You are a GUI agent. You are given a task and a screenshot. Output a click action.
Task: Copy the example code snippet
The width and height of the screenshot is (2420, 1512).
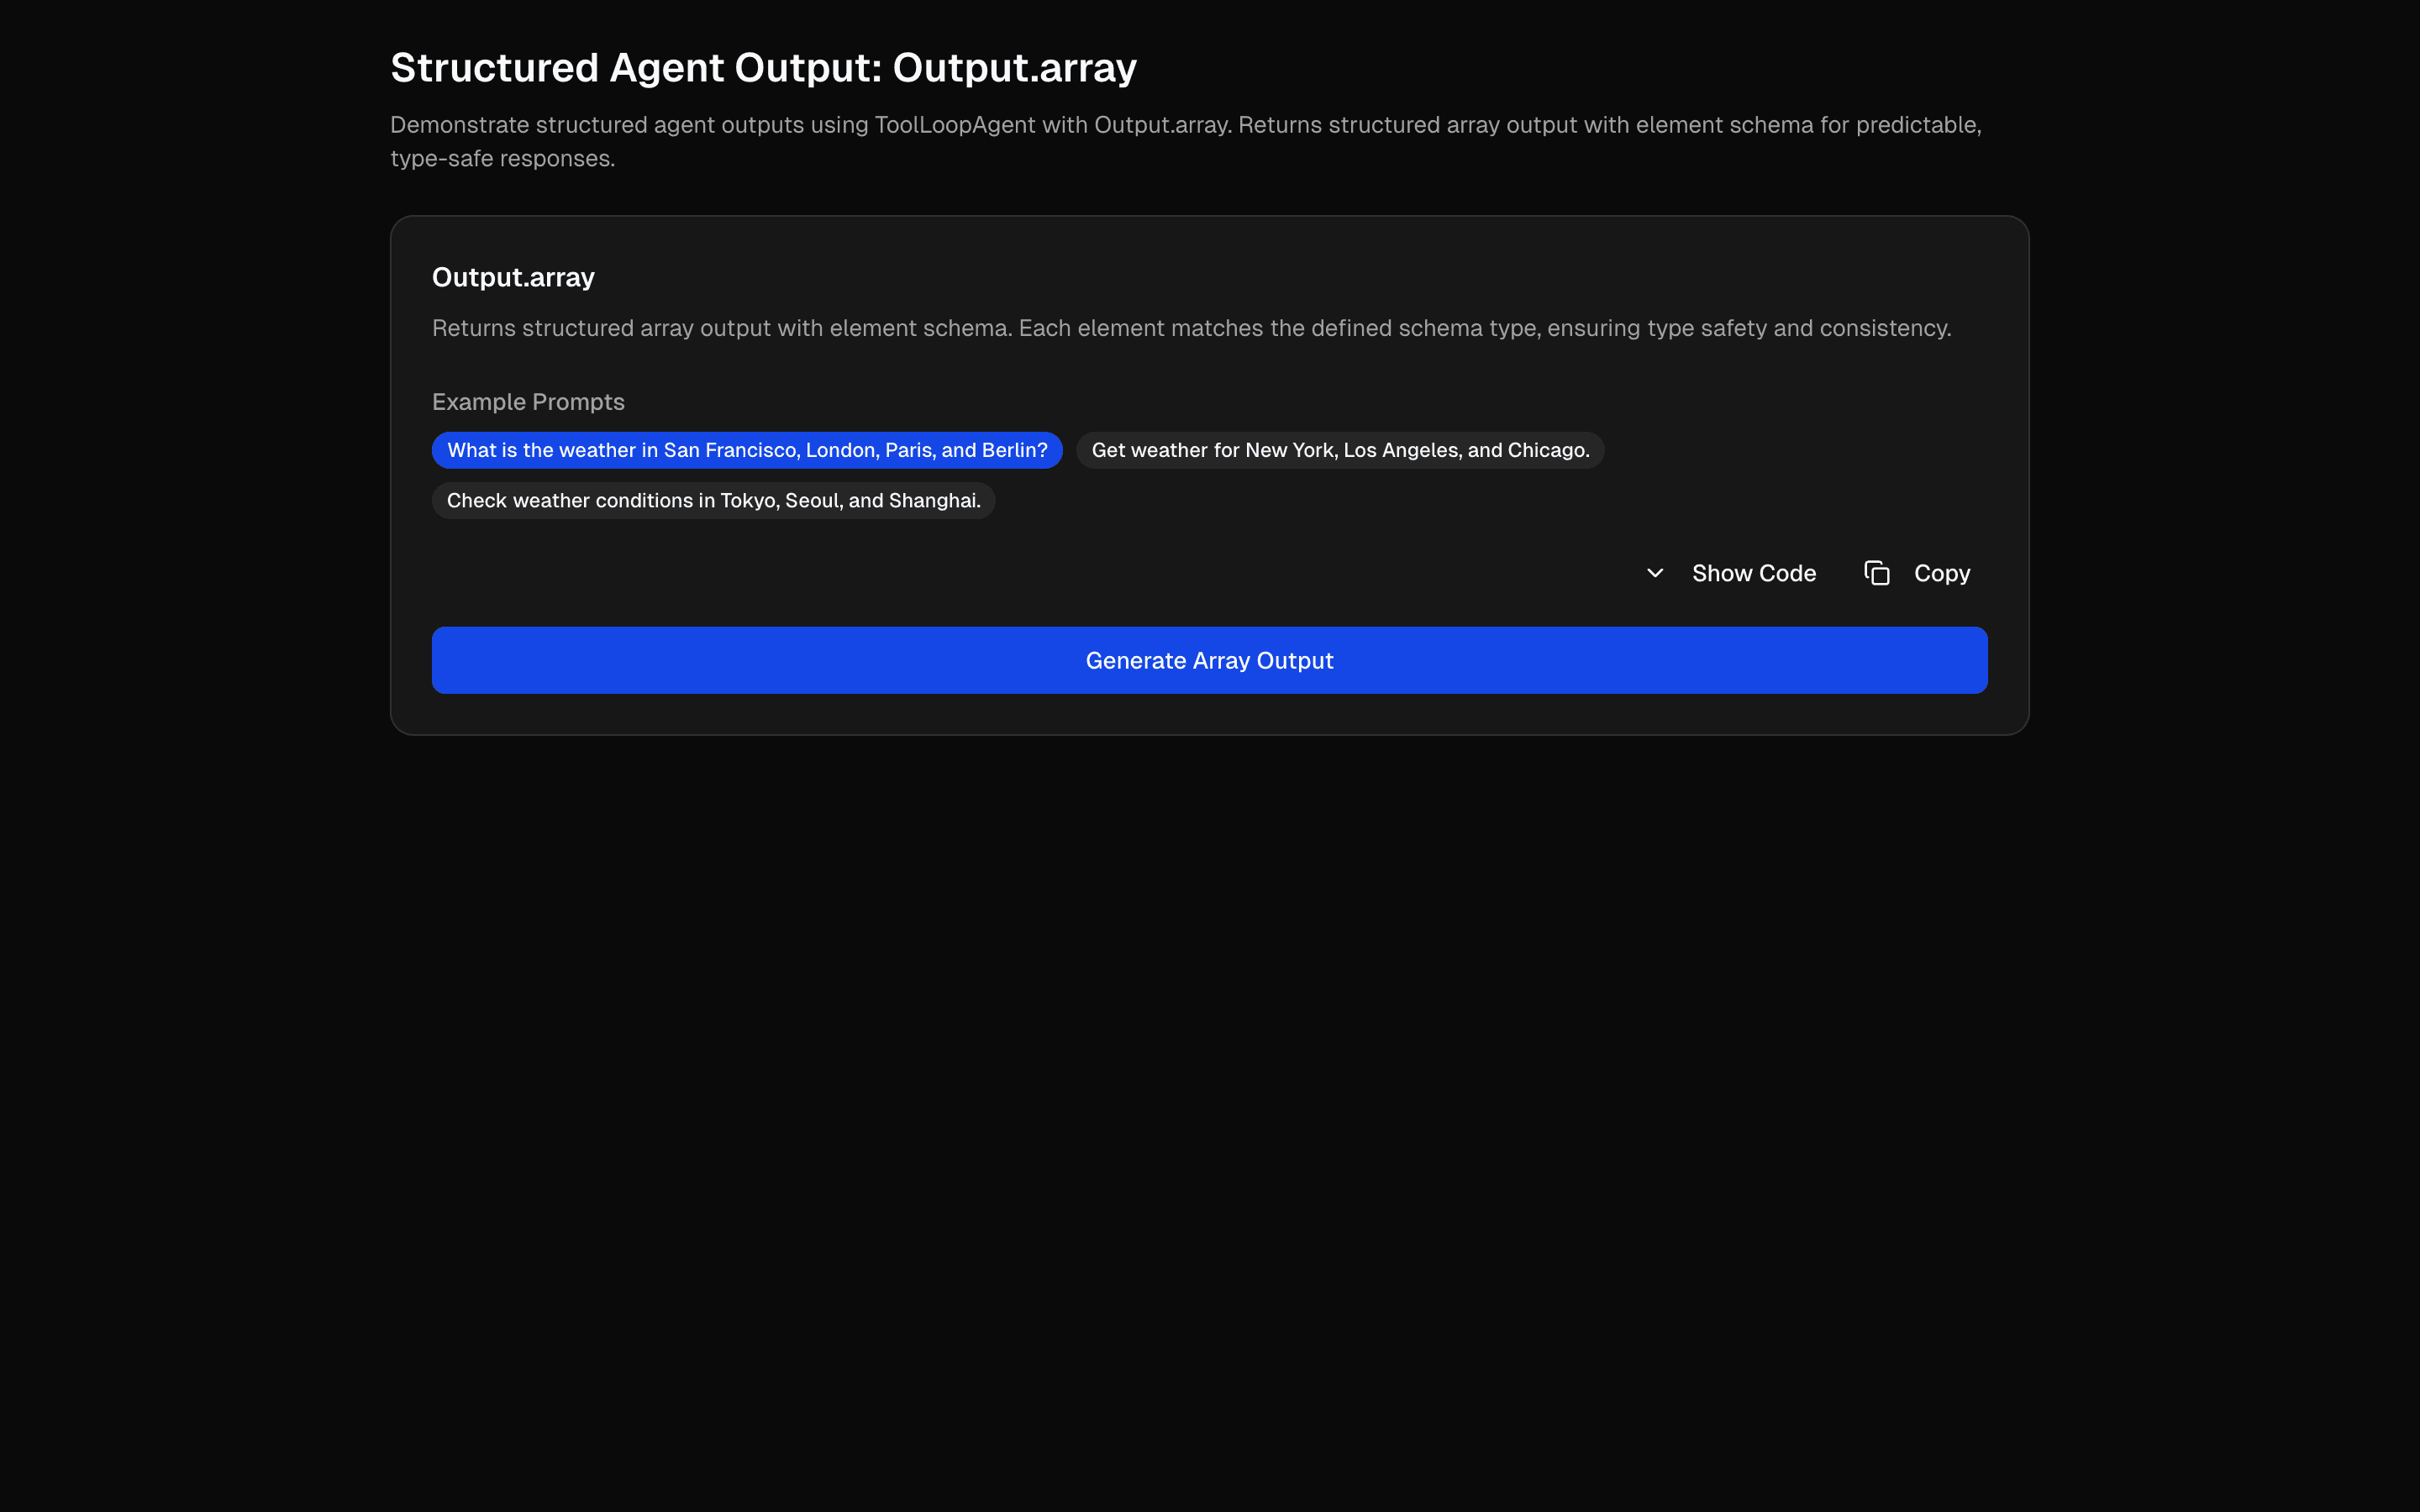[x=1940, y=572]
